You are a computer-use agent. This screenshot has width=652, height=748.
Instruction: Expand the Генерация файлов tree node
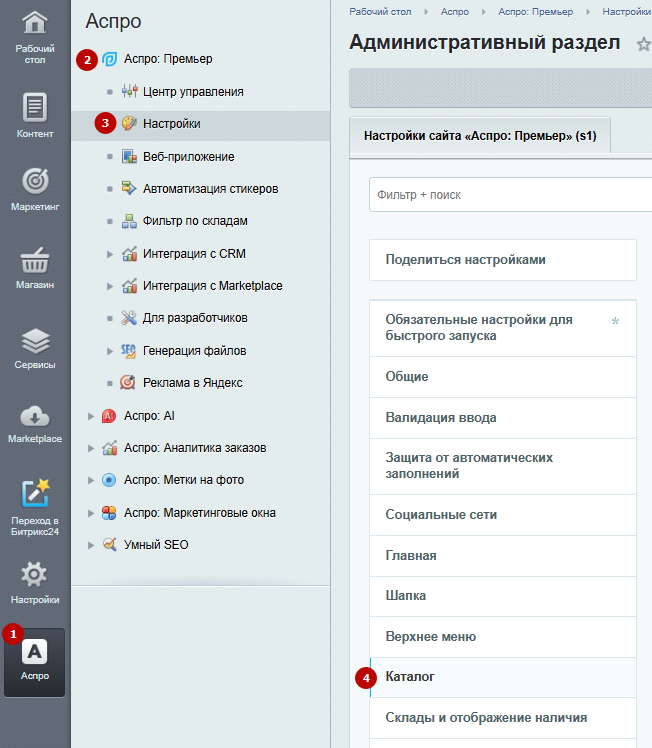coord(110,352)
